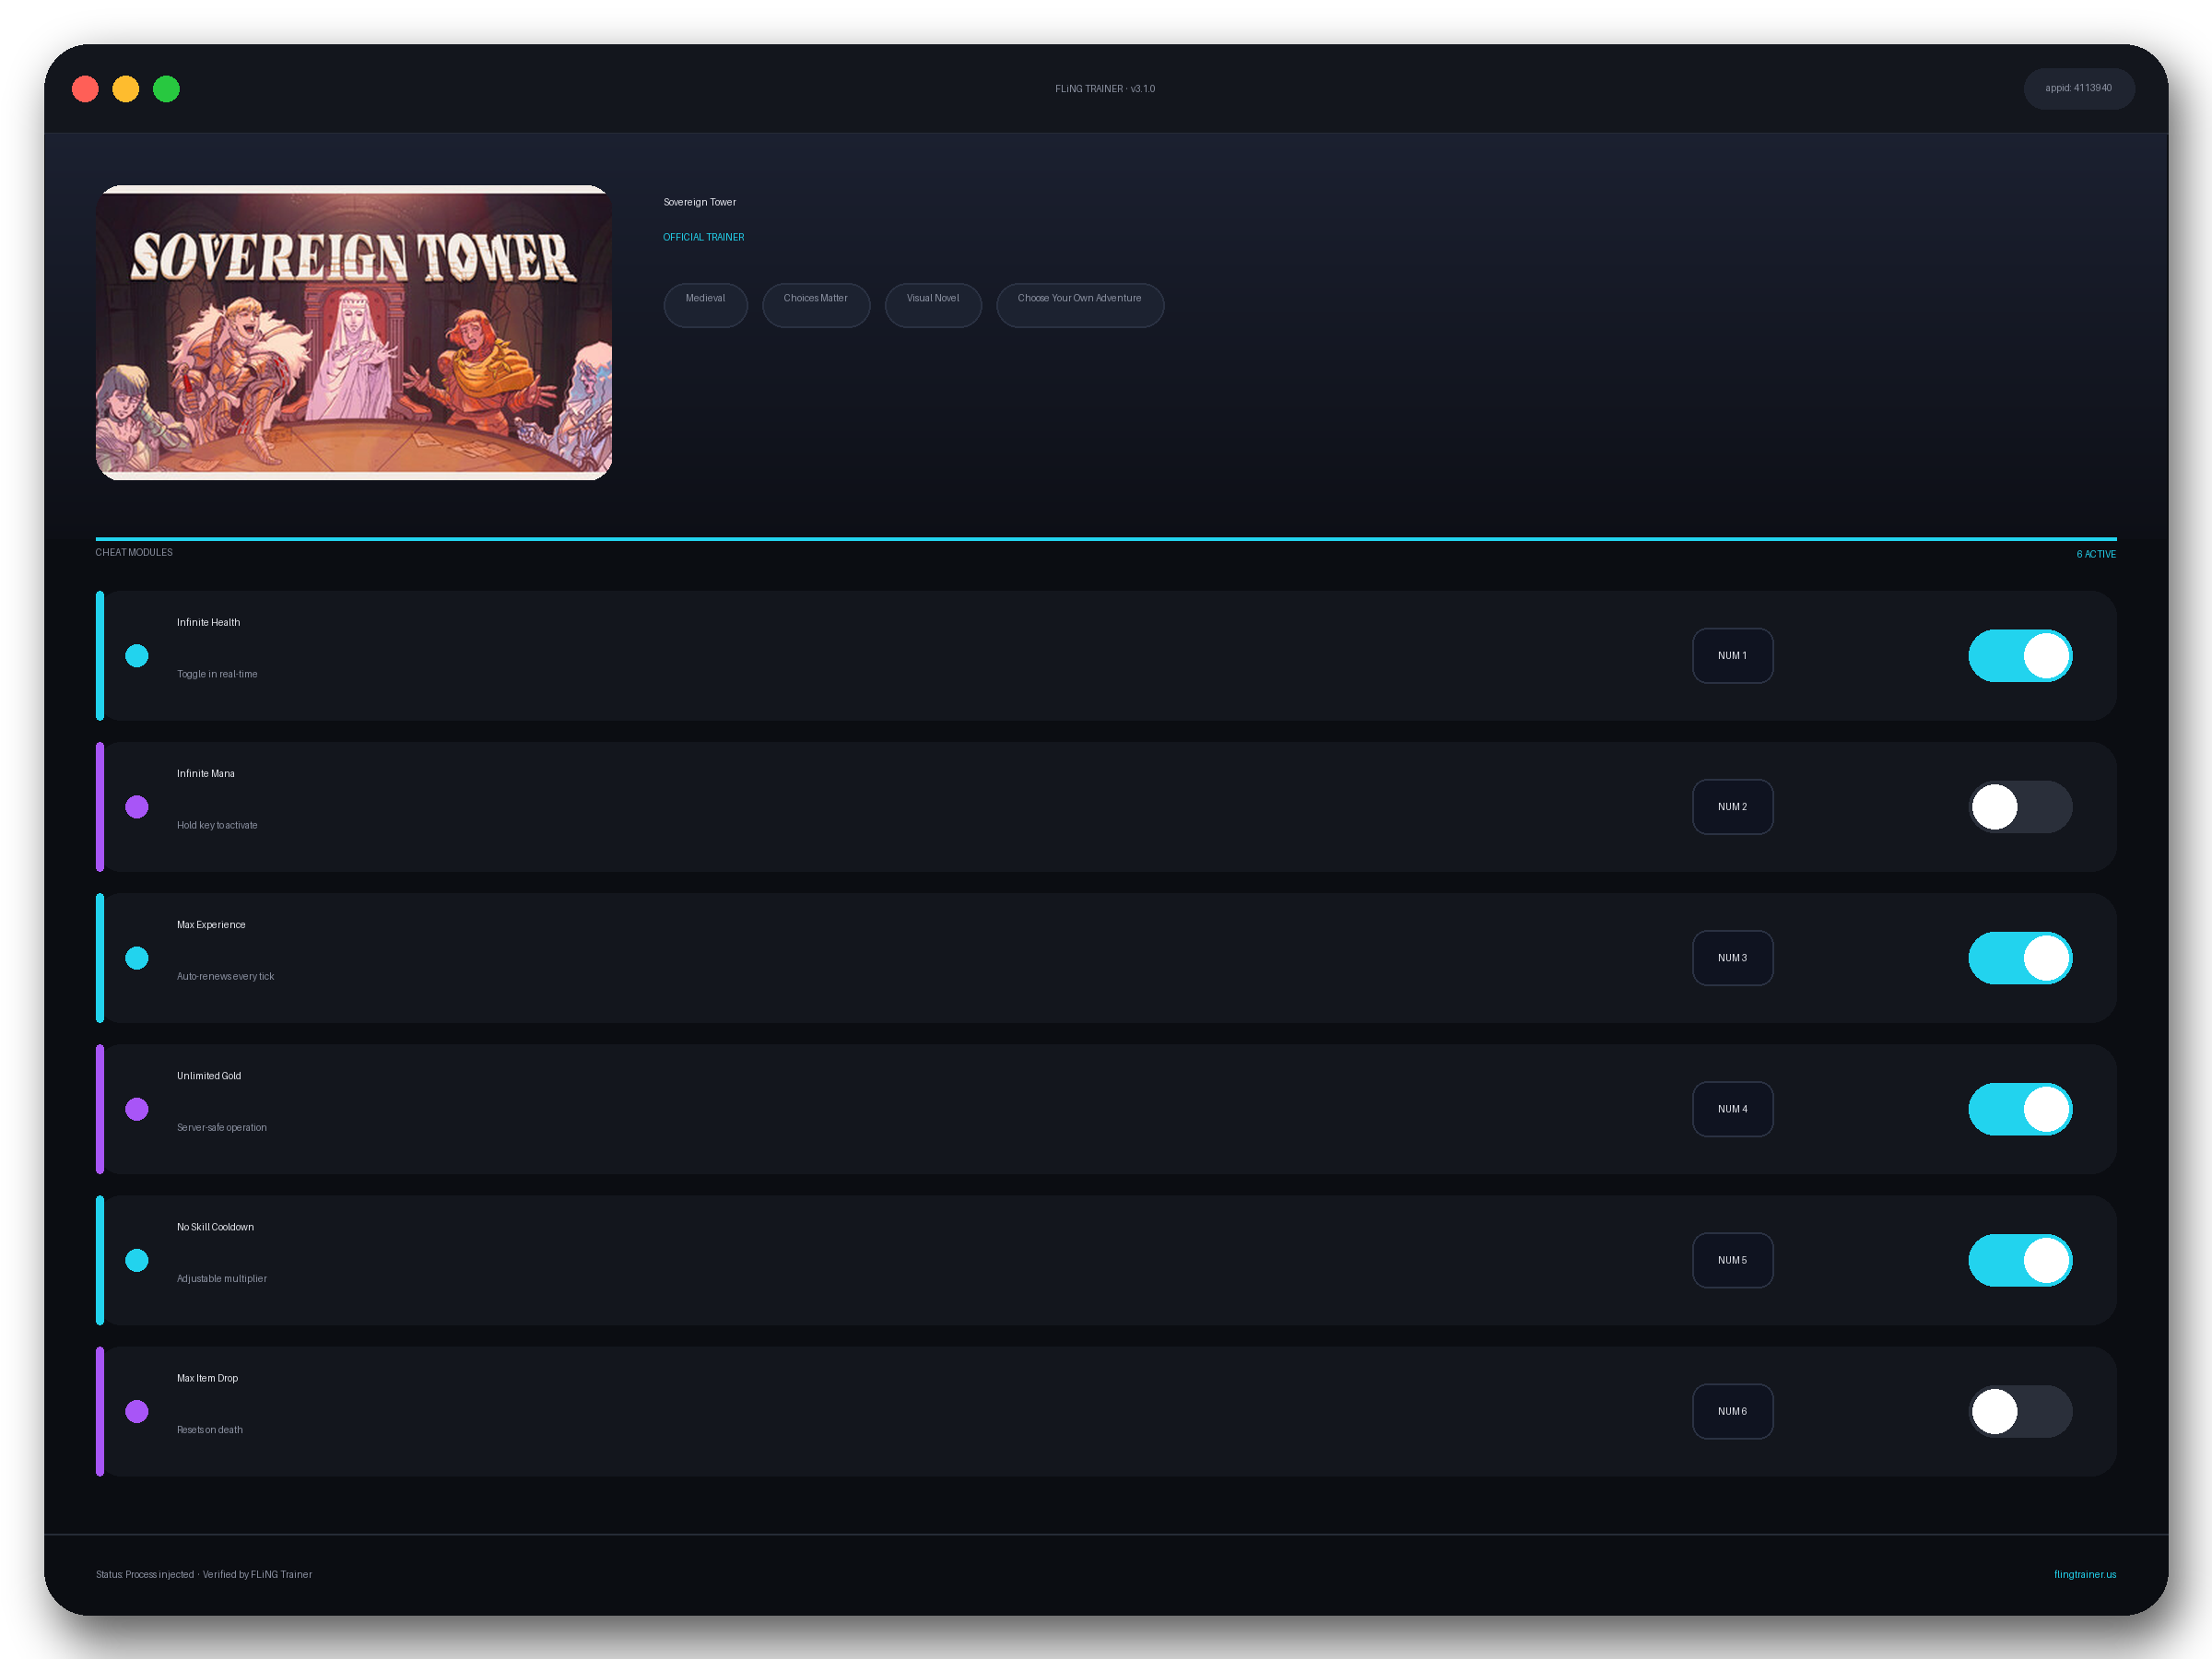
Task: Open the flingtrainer.us link
Action: (x=2085, y=1574)
